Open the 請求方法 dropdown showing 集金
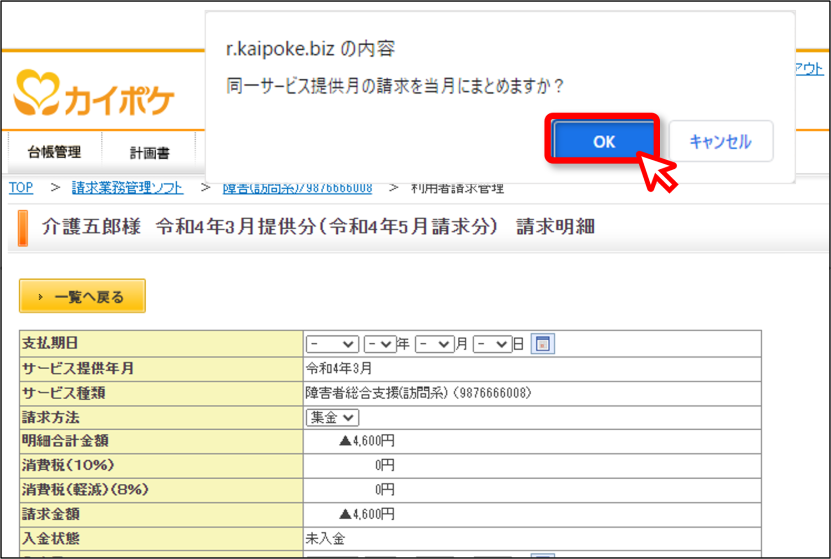The width and height of the screenshot is (831, 559). coord(332,418)
